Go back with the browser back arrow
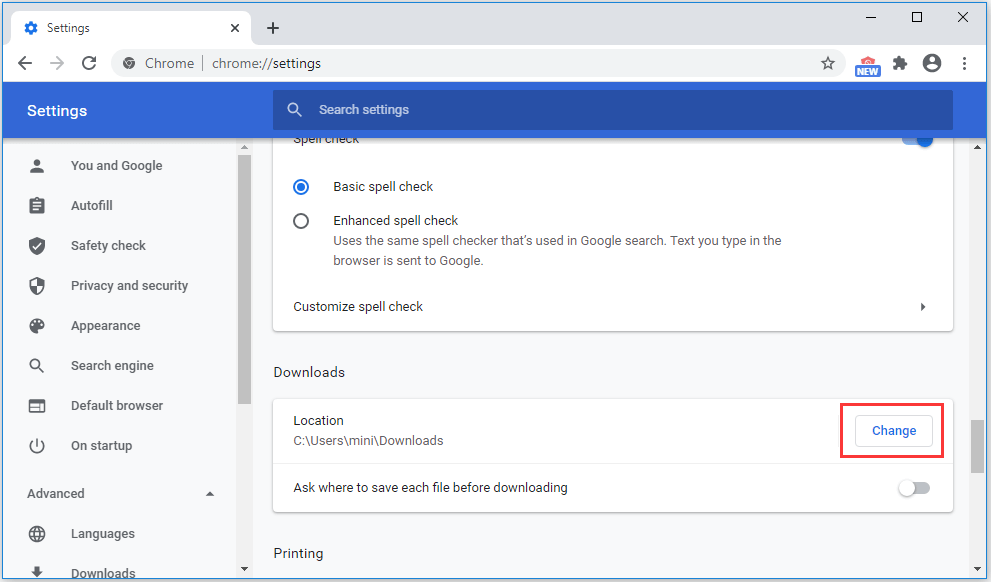Image resolution: width=991 pixels, height=582 pixels. pyautogui.click(x=25, y=63)
